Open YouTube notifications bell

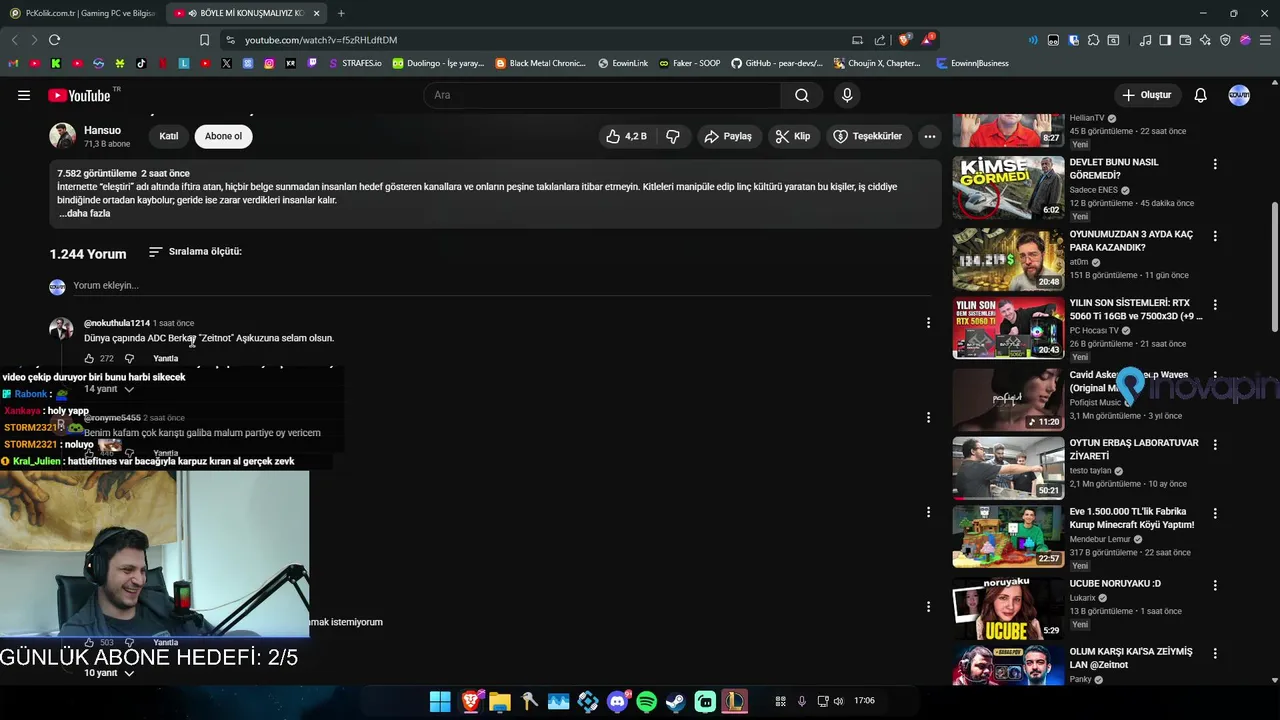pyautogui.click(x=1200, y=95)
